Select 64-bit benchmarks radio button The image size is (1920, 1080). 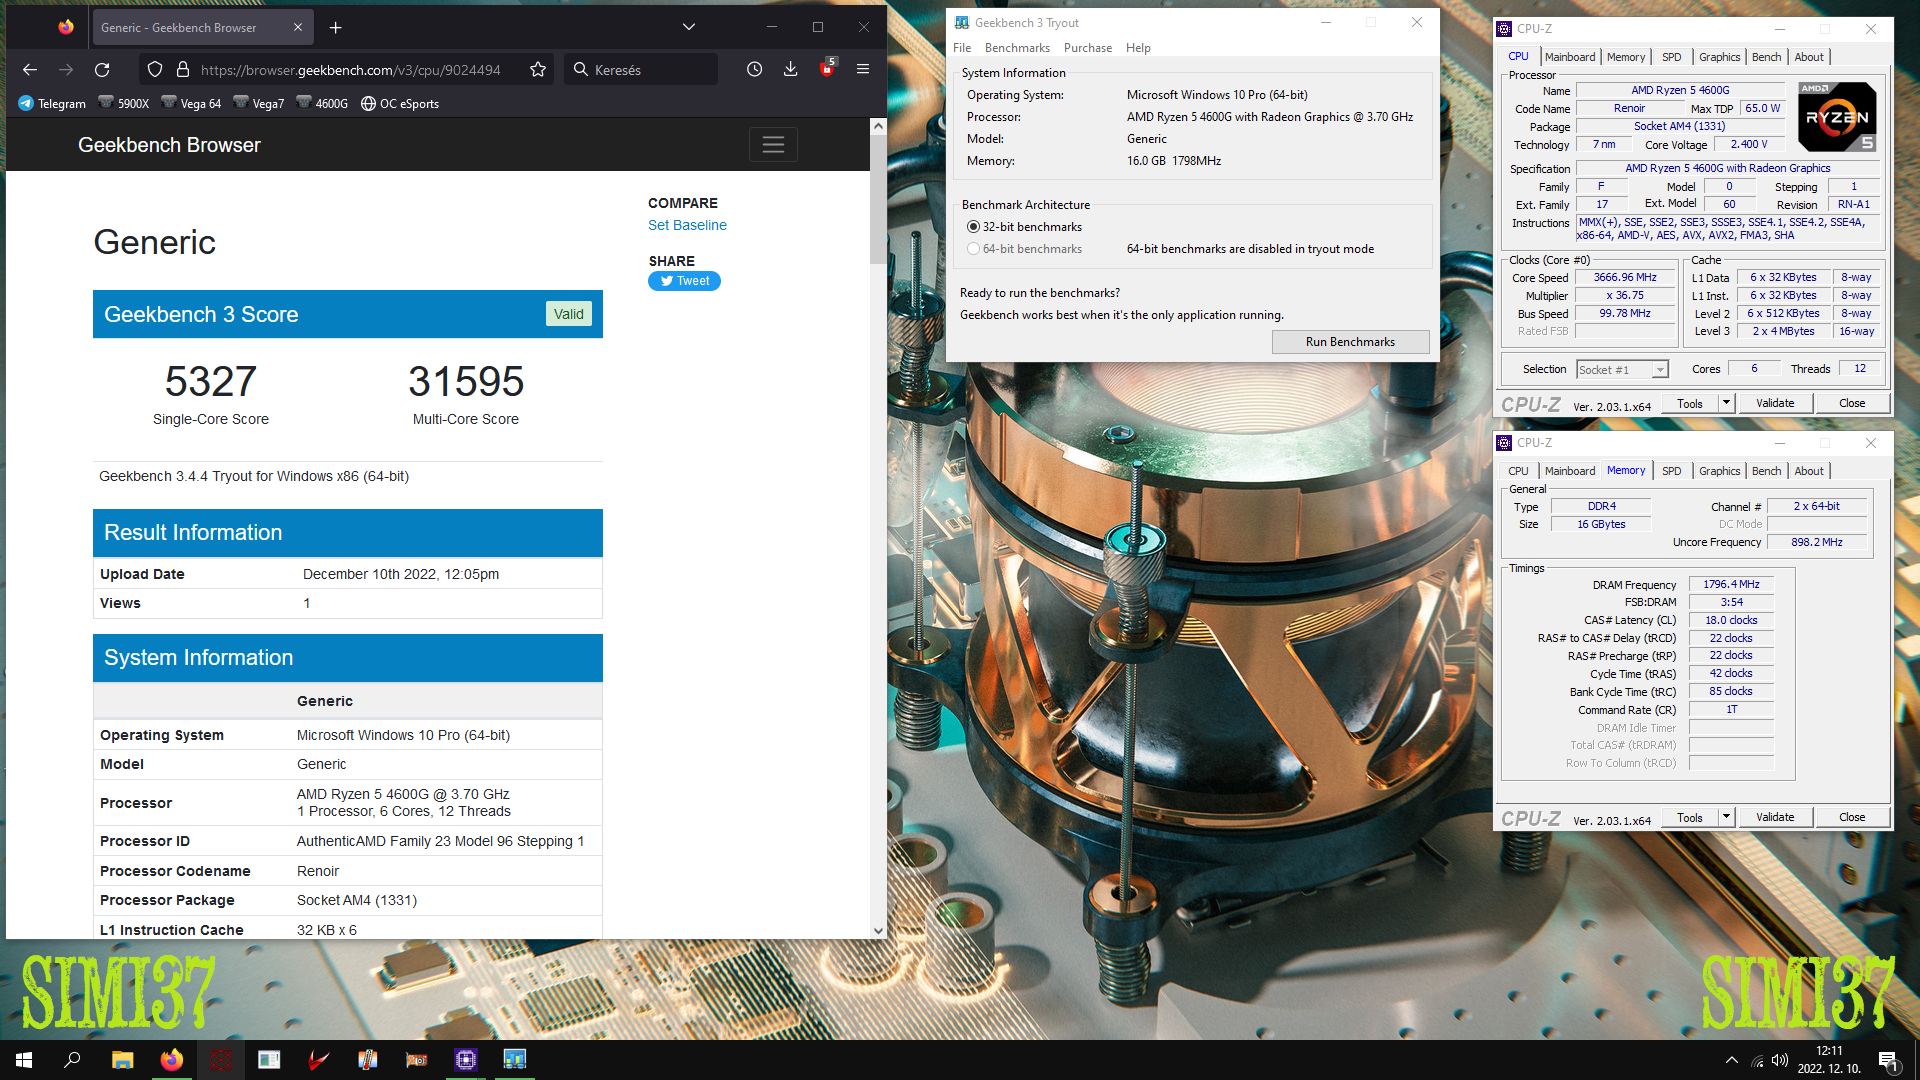(973, 249)
